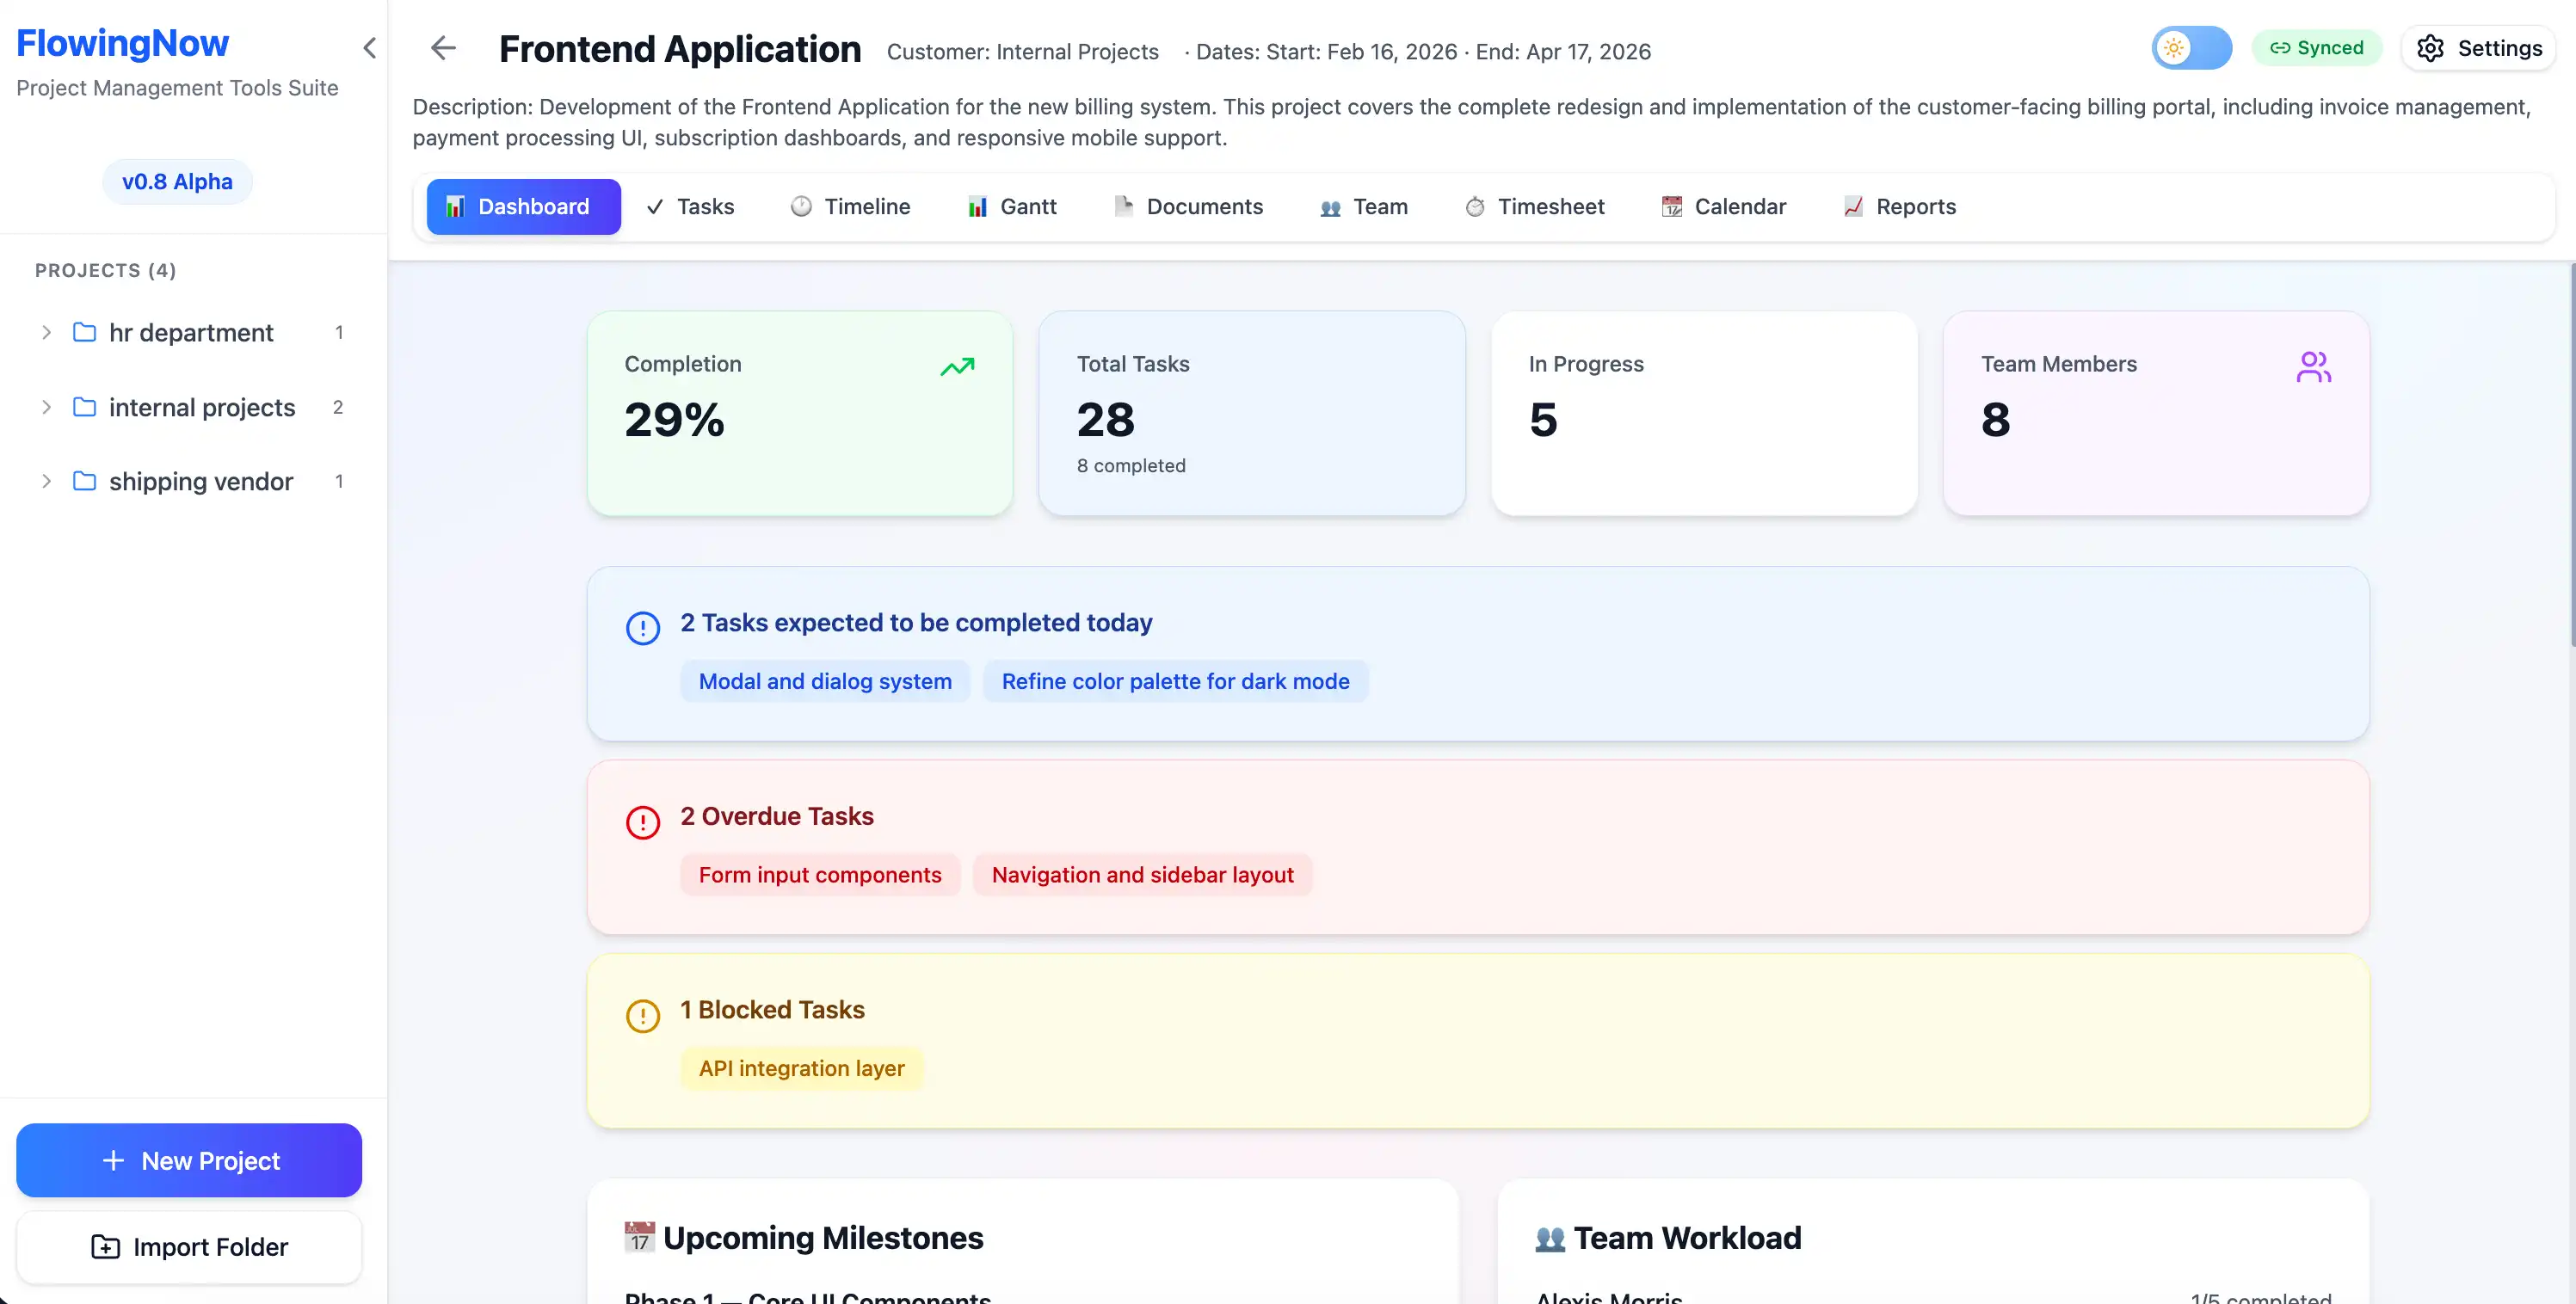Open the Reports chart icon
2576x1304 pixels.
(x=1852, y=206)
